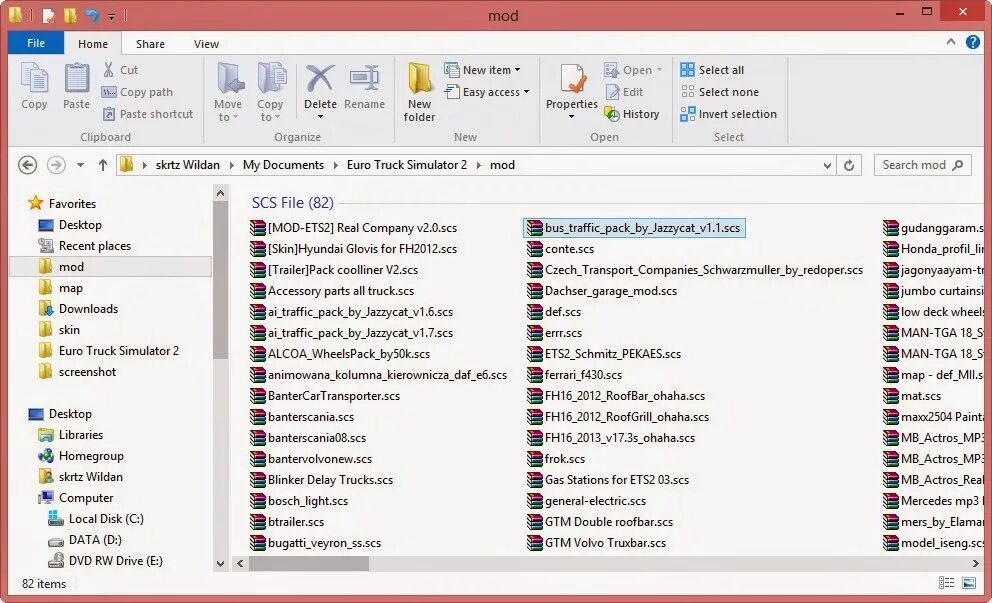Refresh the mod folder view

tap(849, 165)
